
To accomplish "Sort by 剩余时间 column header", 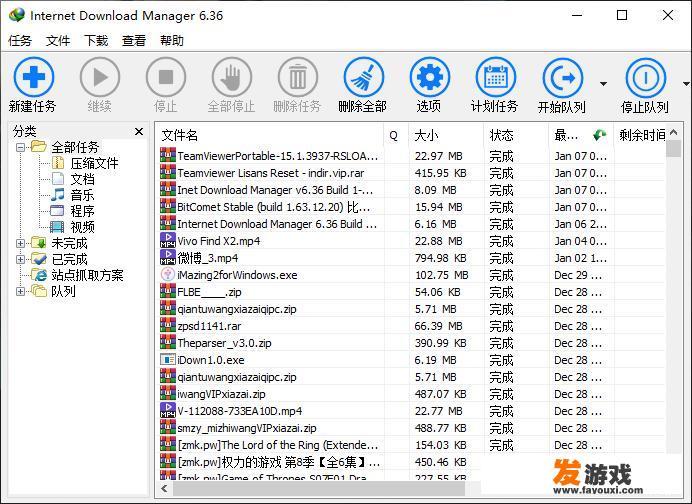I will coord(640,135).
